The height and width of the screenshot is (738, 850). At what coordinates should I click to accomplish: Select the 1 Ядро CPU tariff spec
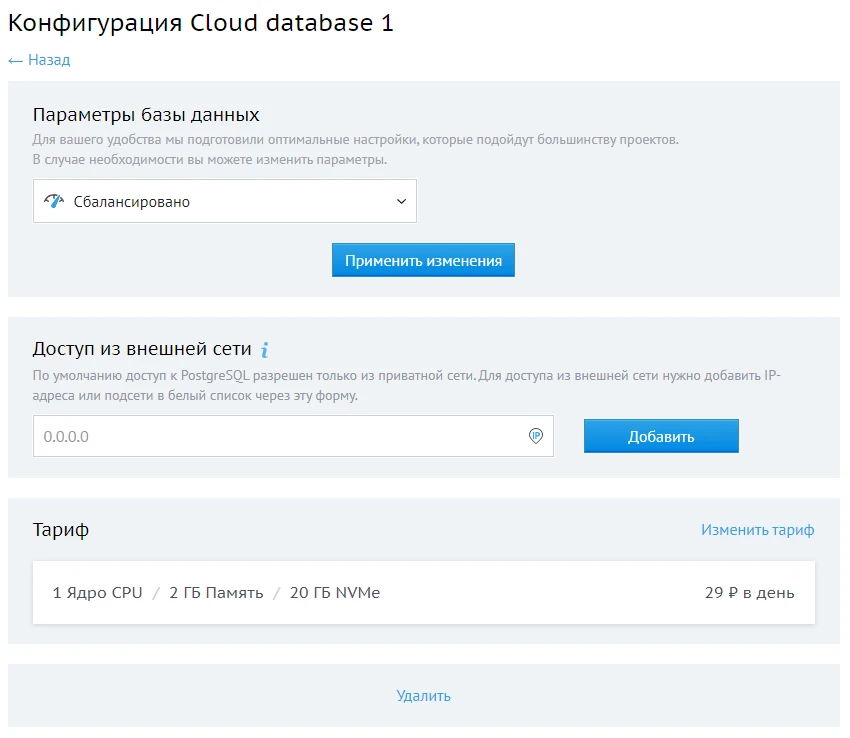coord(98,593)
